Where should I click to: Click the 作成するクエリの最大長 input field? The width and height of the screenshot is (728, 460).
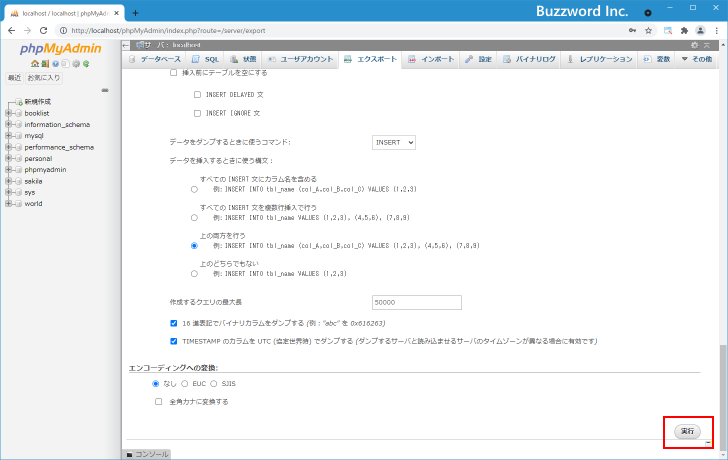(x=416, y=302)
